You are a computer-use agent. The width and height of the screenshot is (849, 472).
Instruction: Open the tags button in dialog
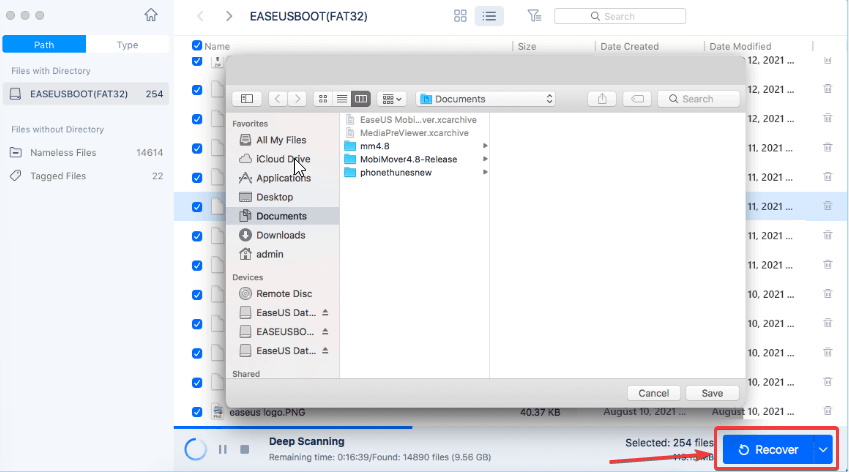coord(637,99)
